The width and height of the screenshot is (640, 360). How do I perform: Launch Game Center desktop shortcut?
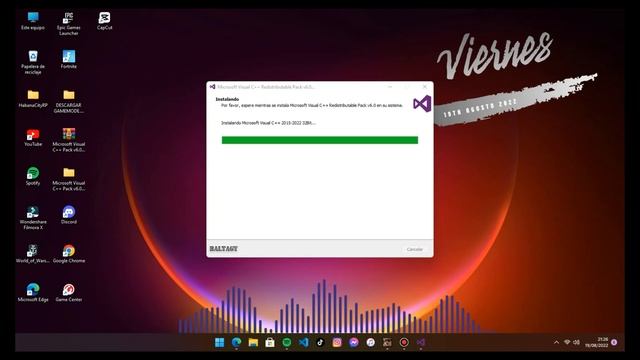(69, 293)
